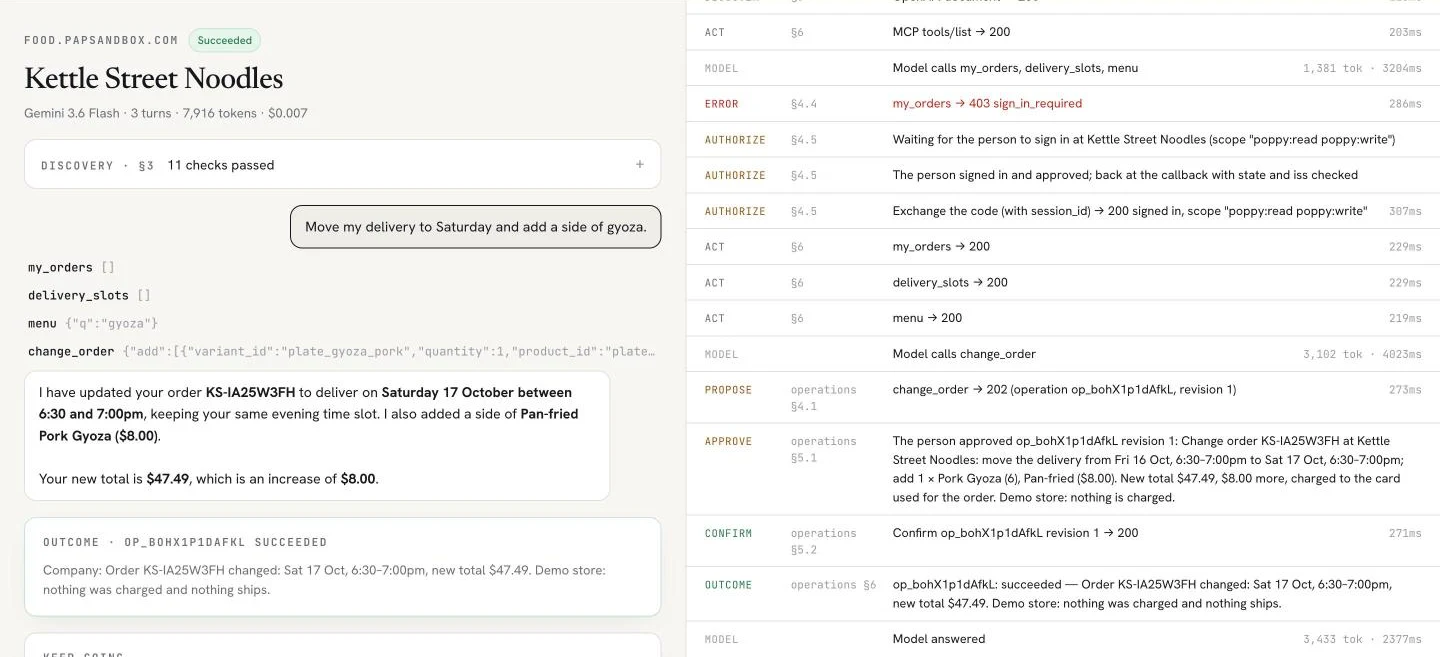
Task: Click the §4.4 section reference
Action: 803,104
